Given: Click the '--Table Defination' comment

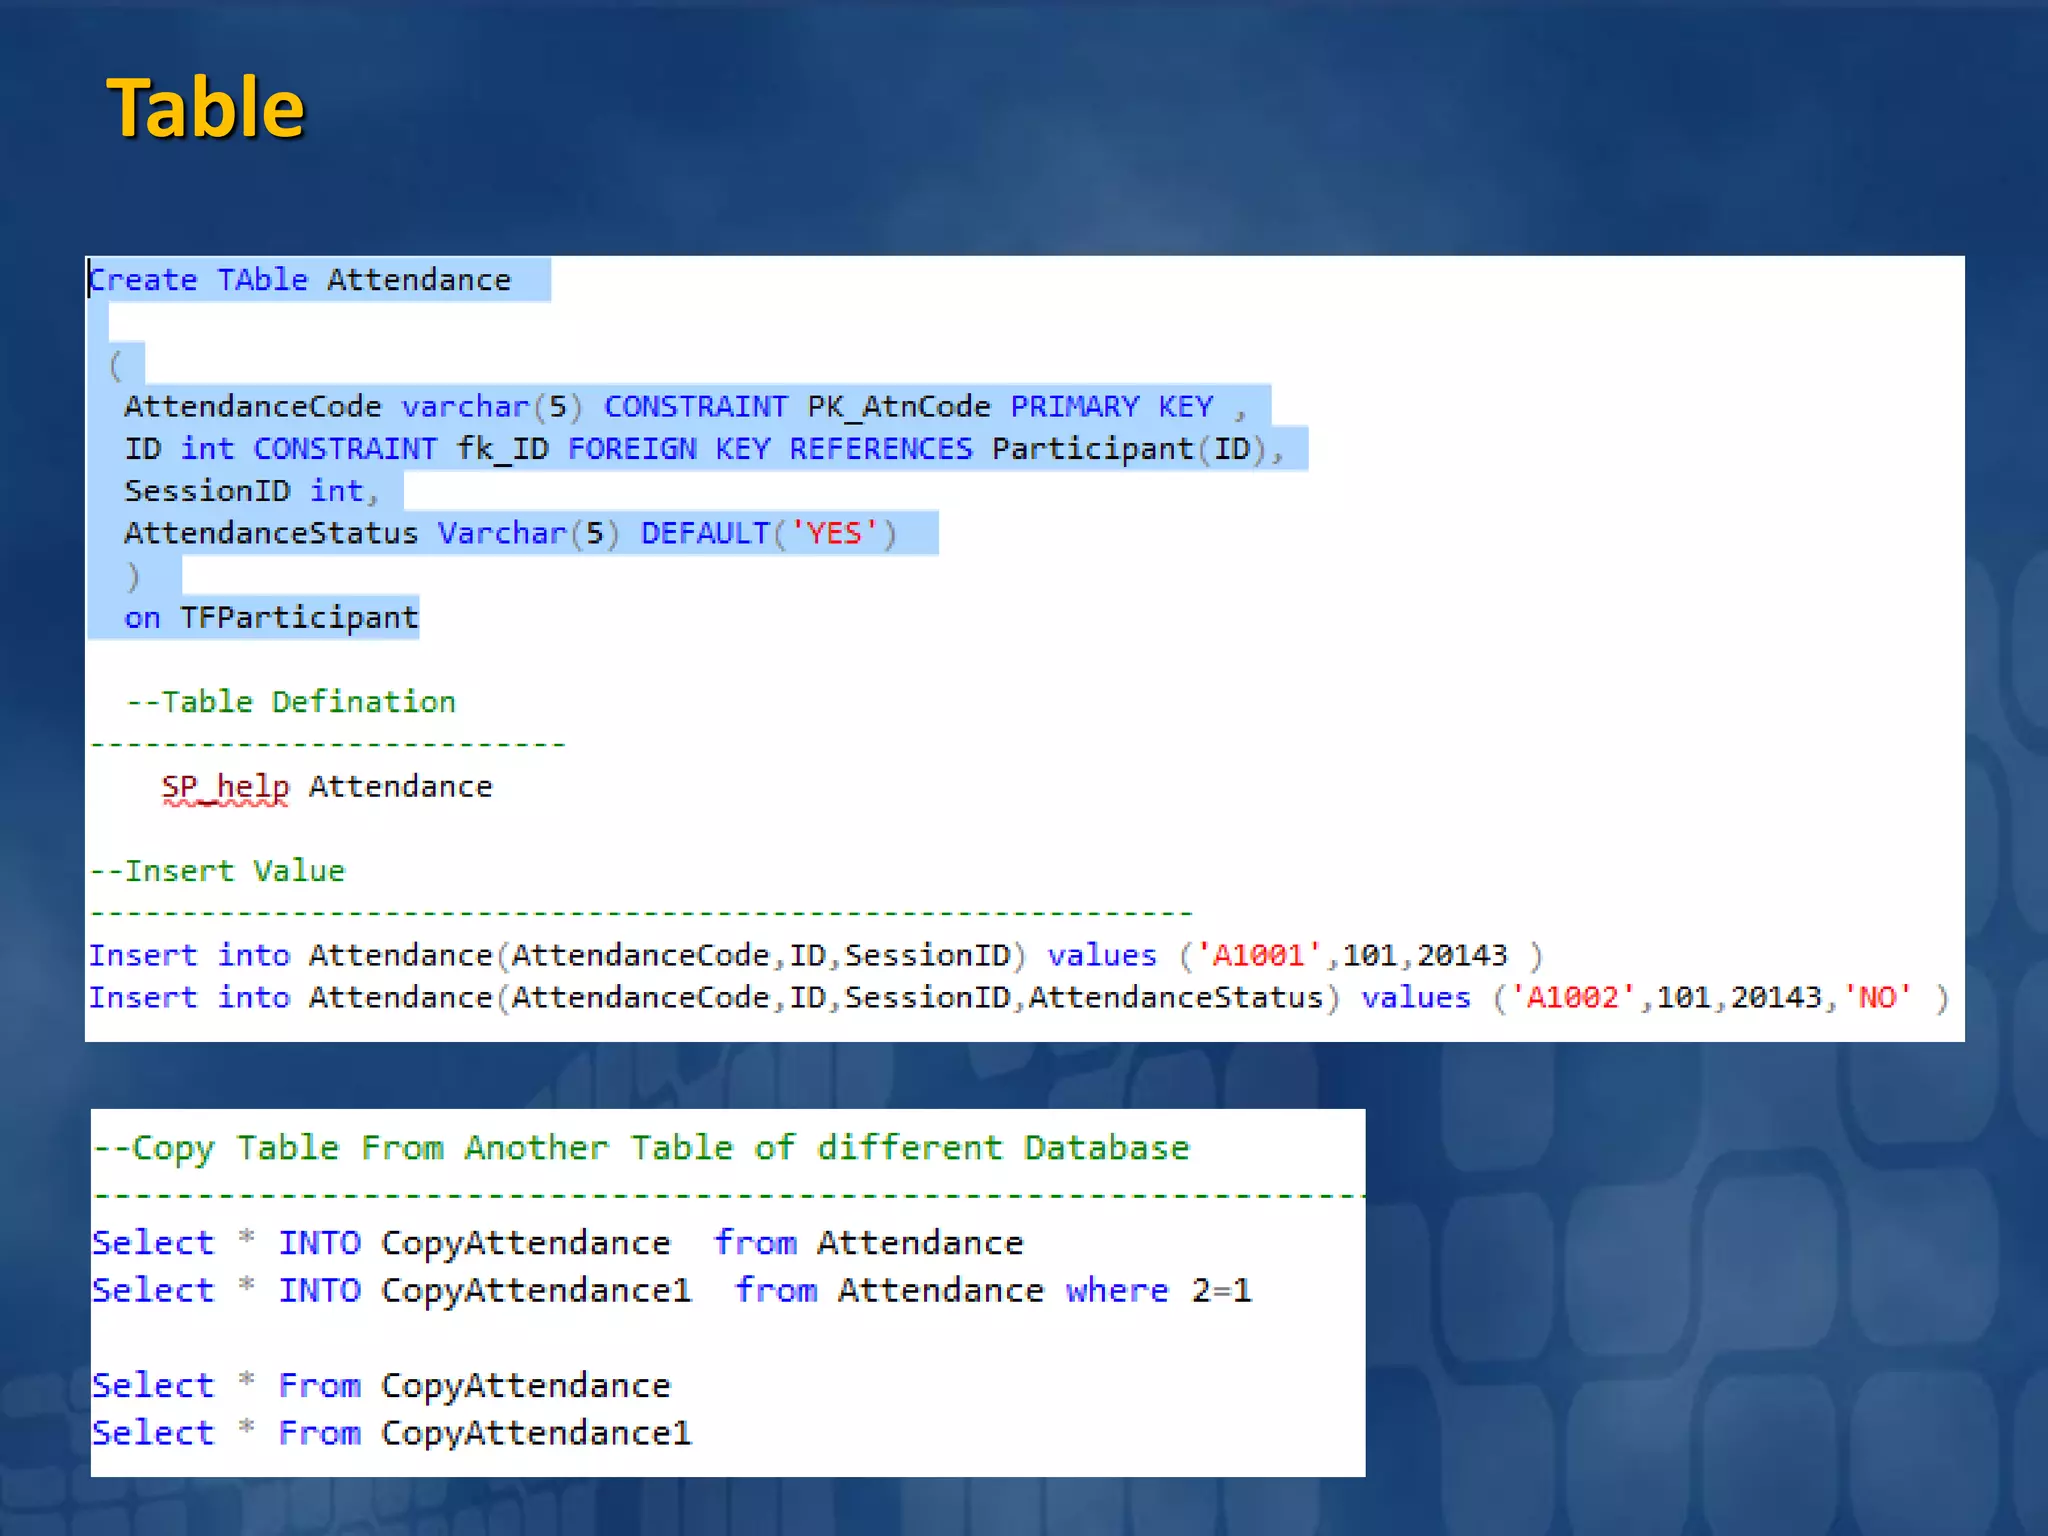Looking at the screenshot, I should point(291,702).
